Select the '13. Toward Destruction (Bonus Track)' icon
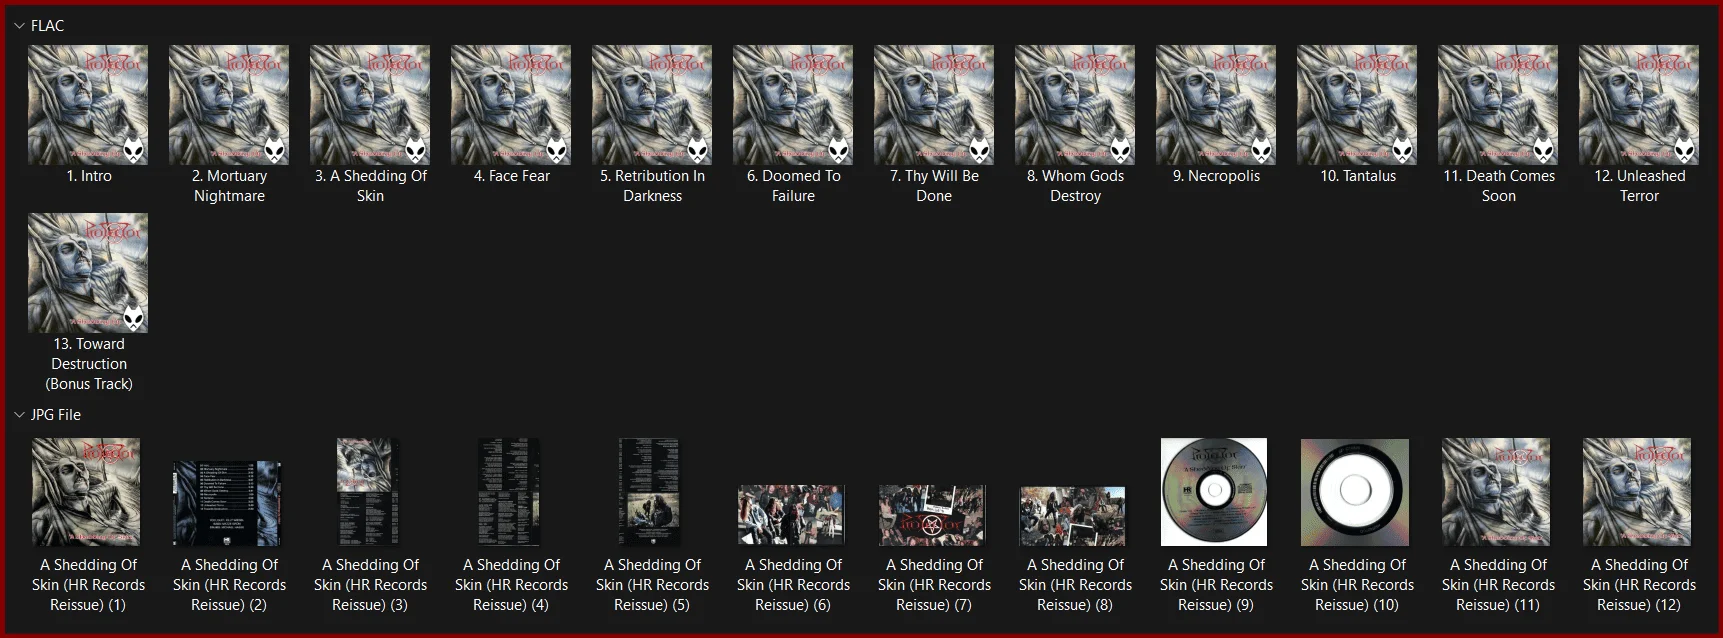The width and height of the screenshot is (1723, 638). [88, 273]
